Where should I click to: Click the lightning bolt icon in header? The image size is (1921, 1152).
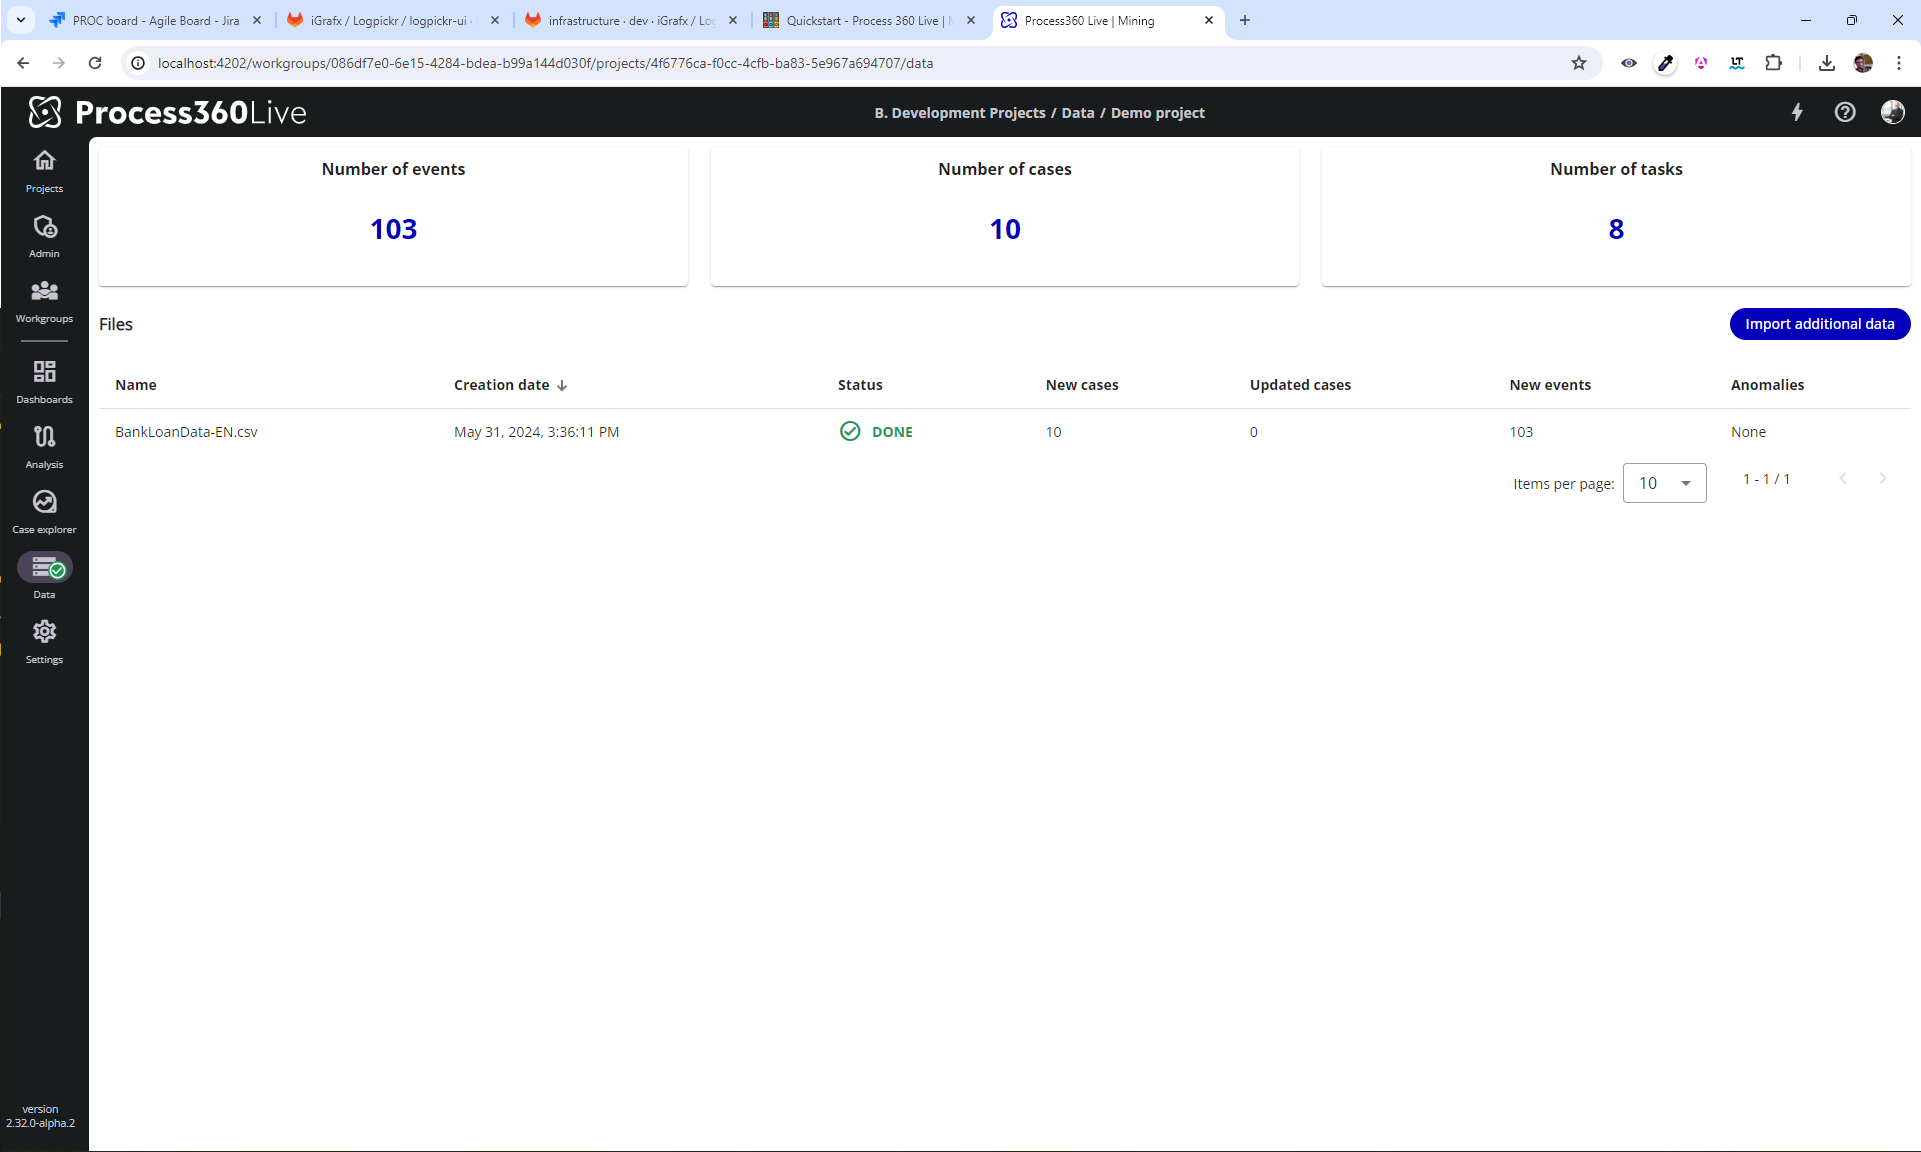click(1797, 112)
